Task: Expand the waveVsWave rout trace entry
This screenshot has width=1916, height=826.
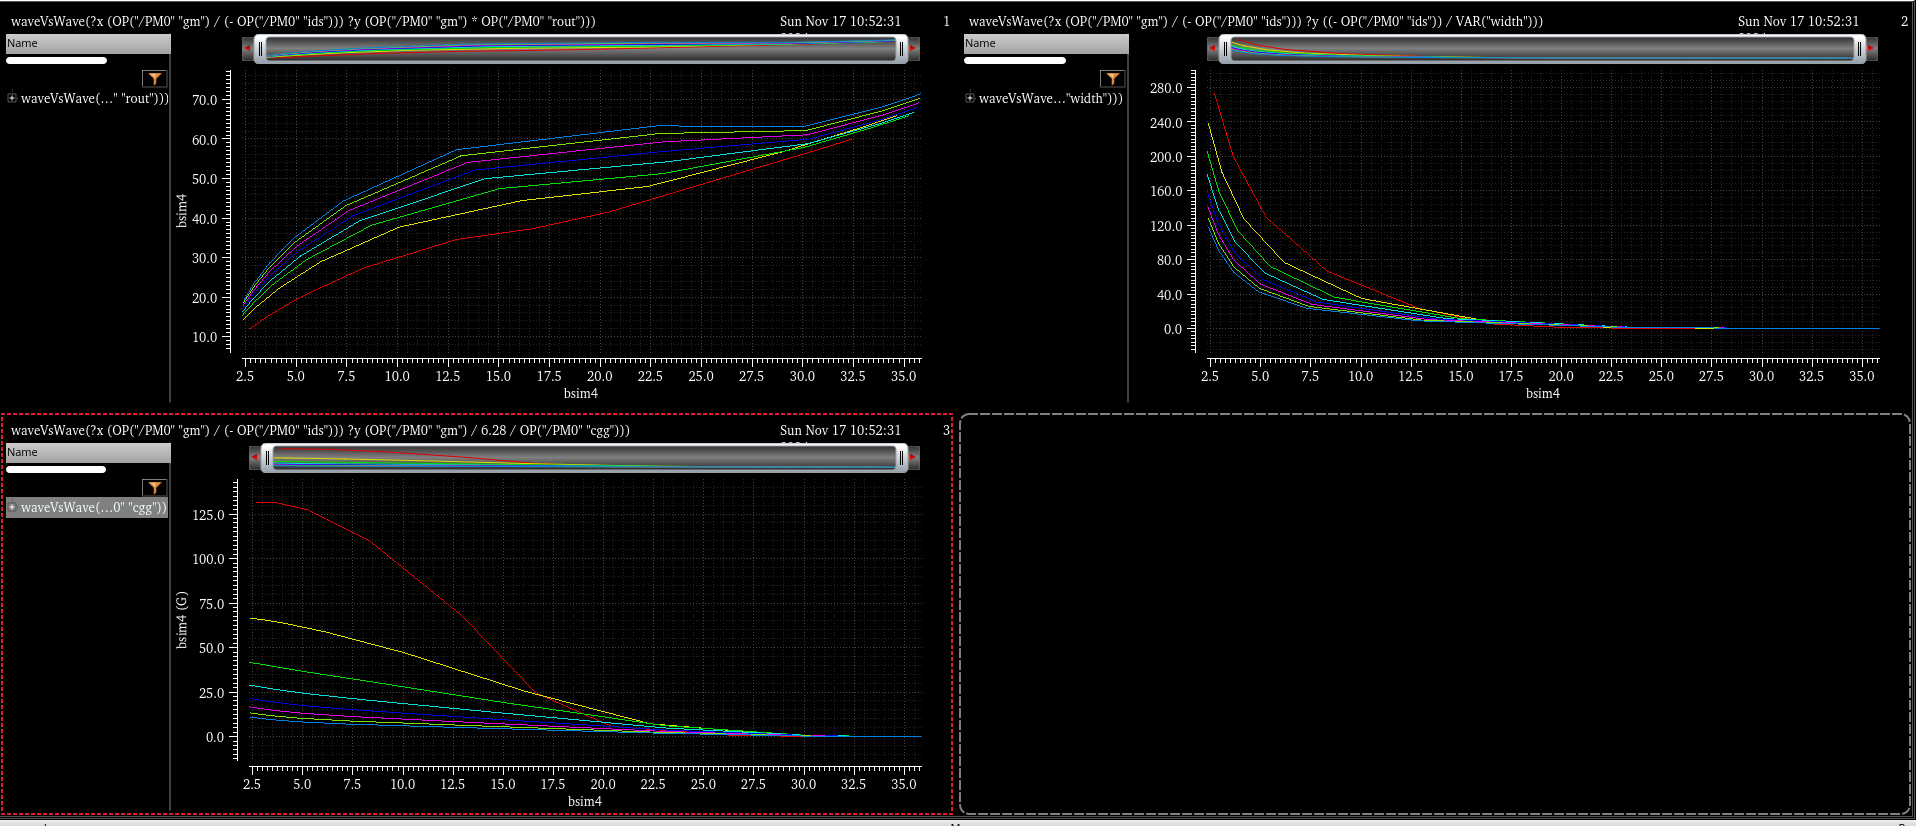Action: tap(12, 98)
